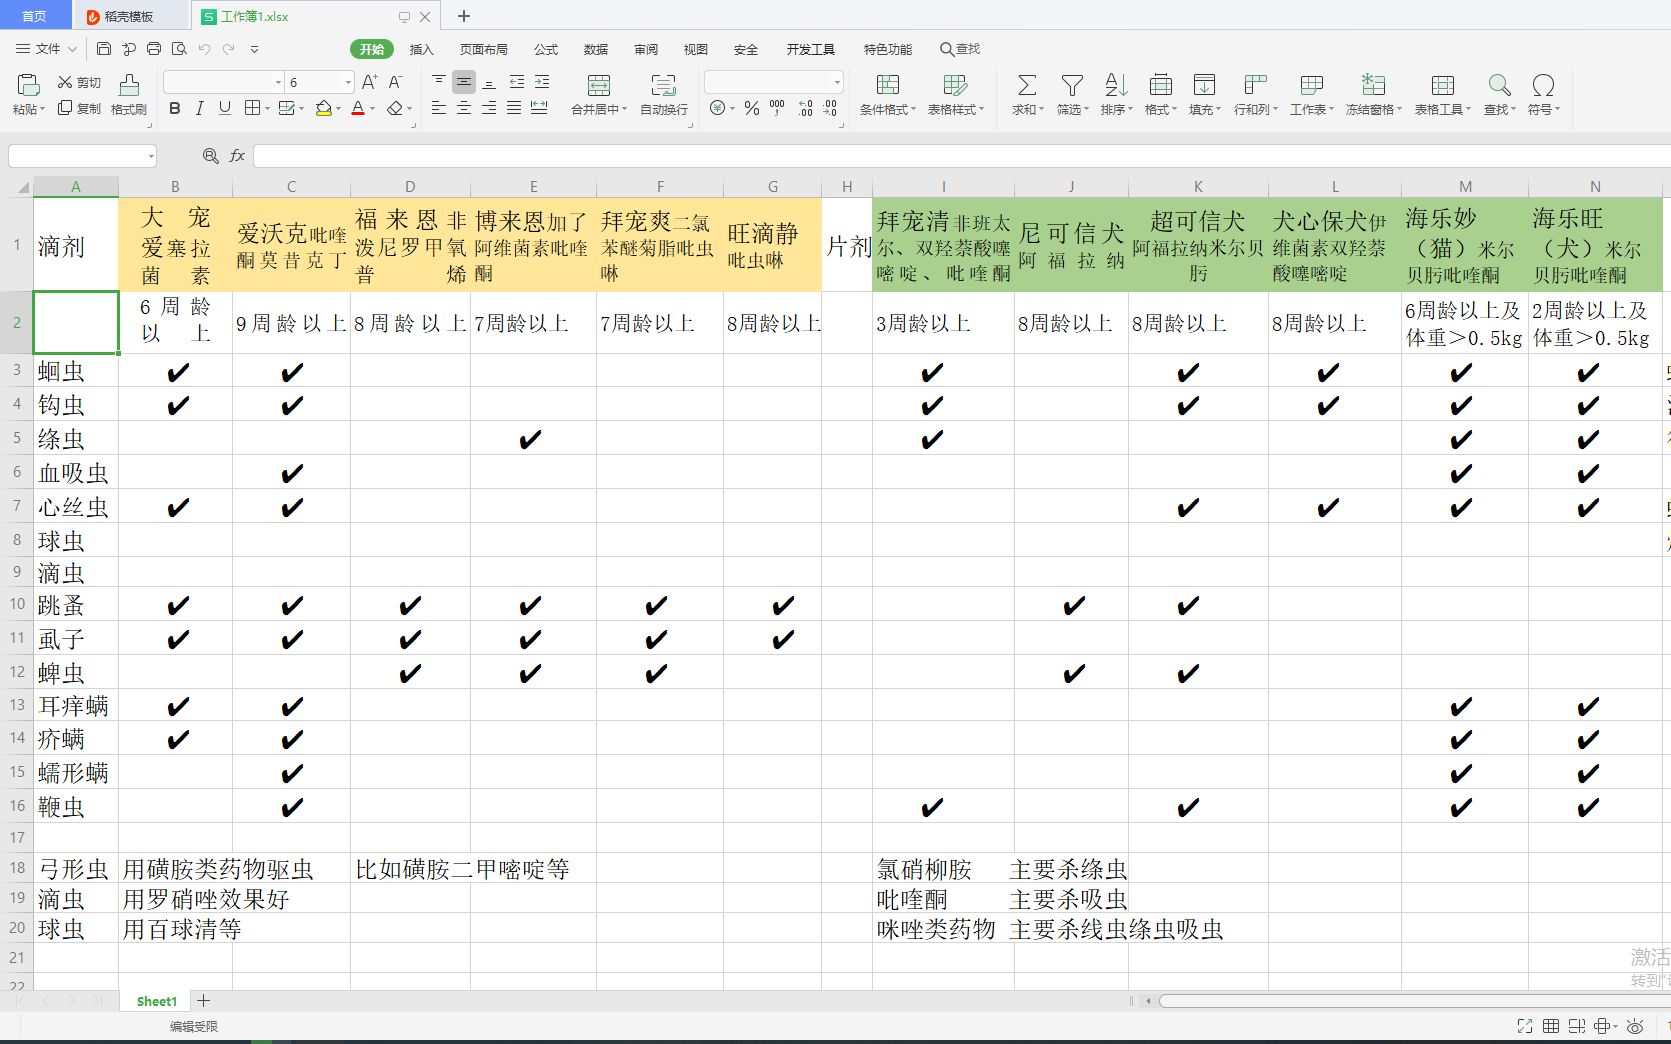
Task: Open Table Style (表格样式) gallery
Action: point(955,94)
